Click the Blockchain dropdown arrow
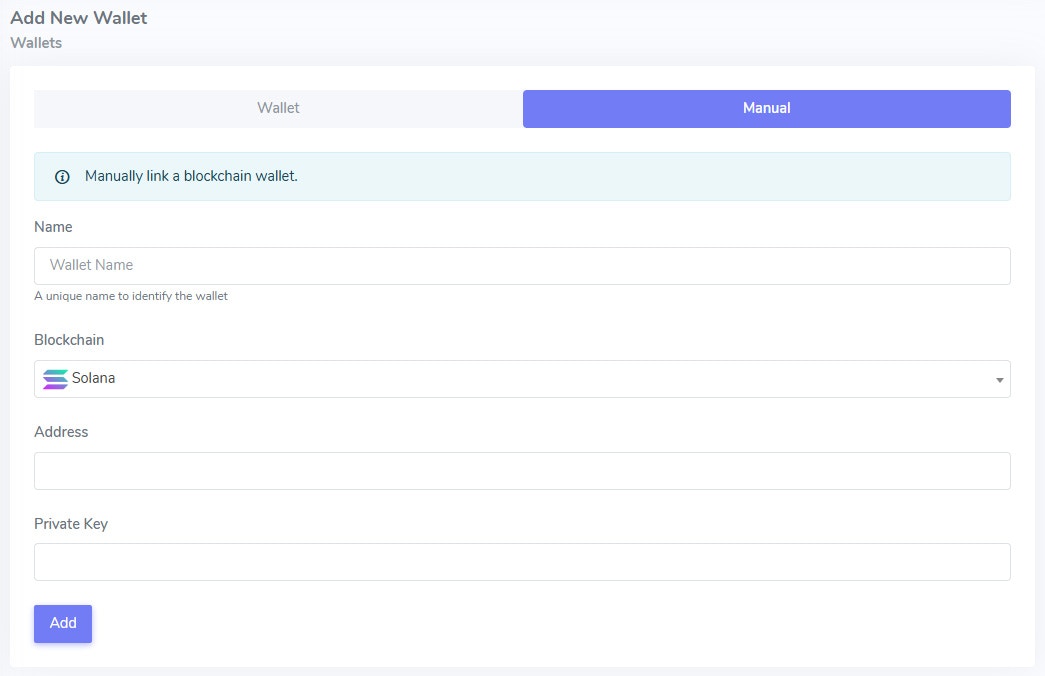This screenshot has height=676, width=1045. click(x=999, y=380)
